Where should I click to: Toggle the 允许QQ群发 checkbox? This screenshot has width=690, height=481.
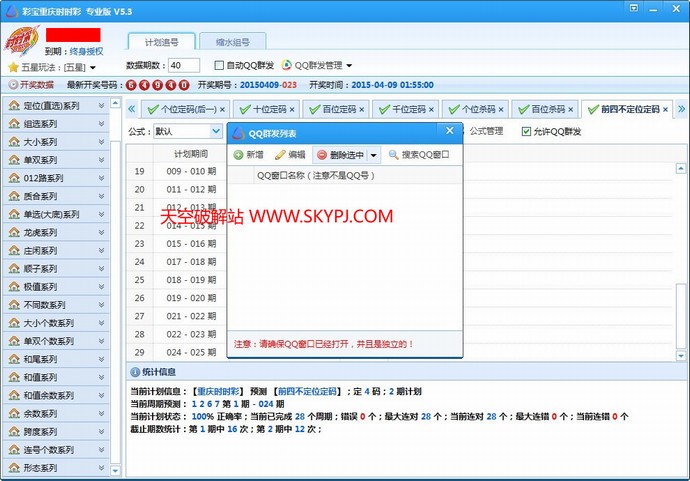pyautogui.click(x=527, y=131)
